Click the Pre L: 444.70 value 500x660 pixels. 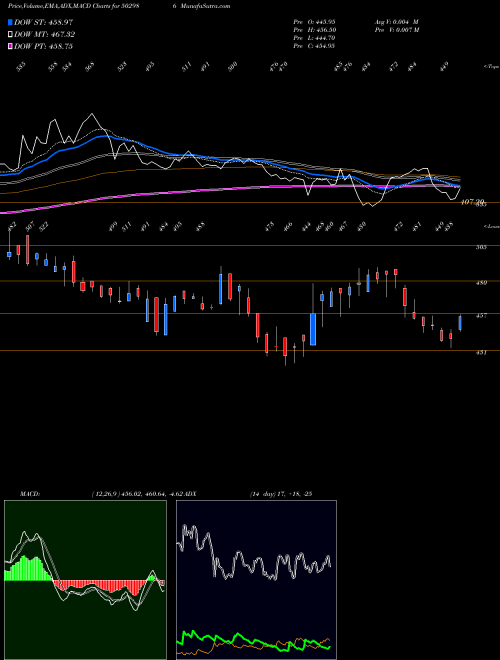point(314,38)
